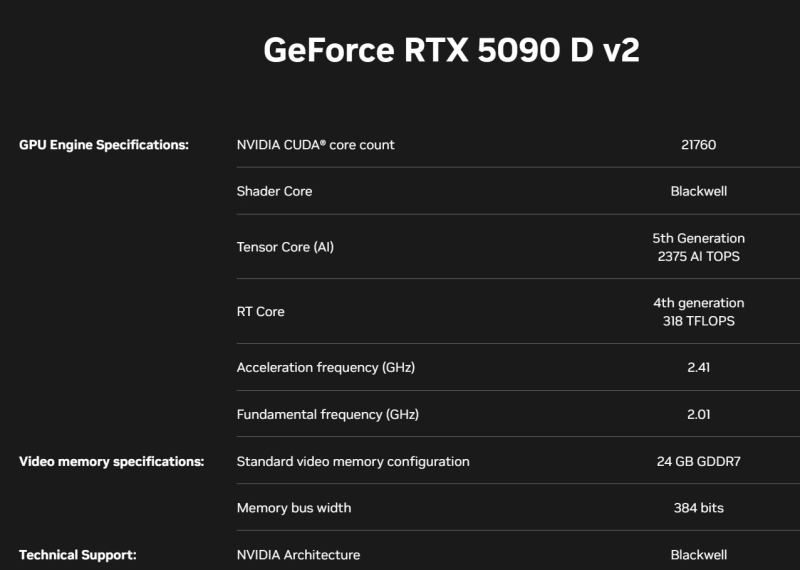Click the Video memory specifications section label
The height and width of the screenshot is (570, 800).
coord(112,461)
